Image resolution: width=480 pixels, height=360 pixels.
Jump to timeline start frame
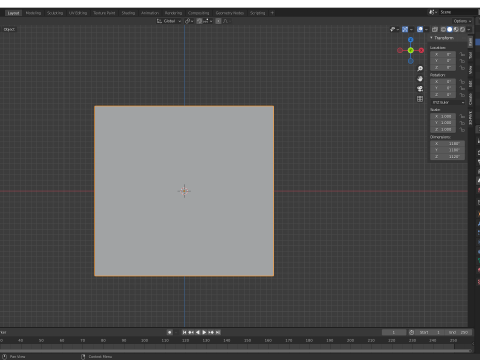(x=184, y=332)
